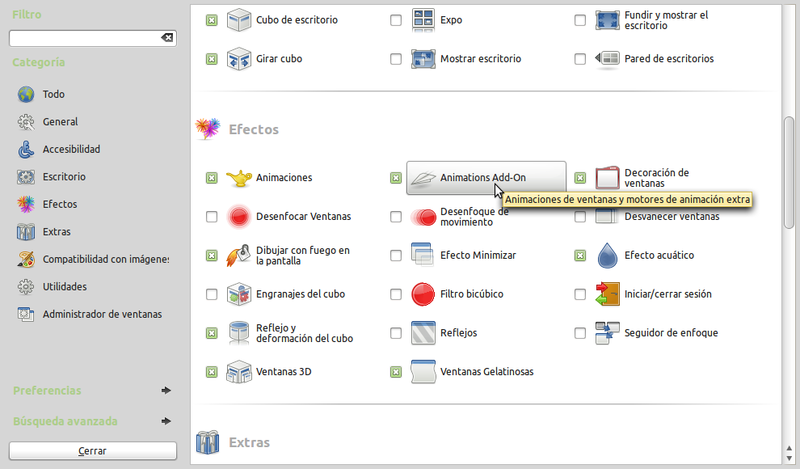The height and width of the screenshot is (469, 800).
Task: Open the Efecto acuático water drop icon
Action: [608, 256]
